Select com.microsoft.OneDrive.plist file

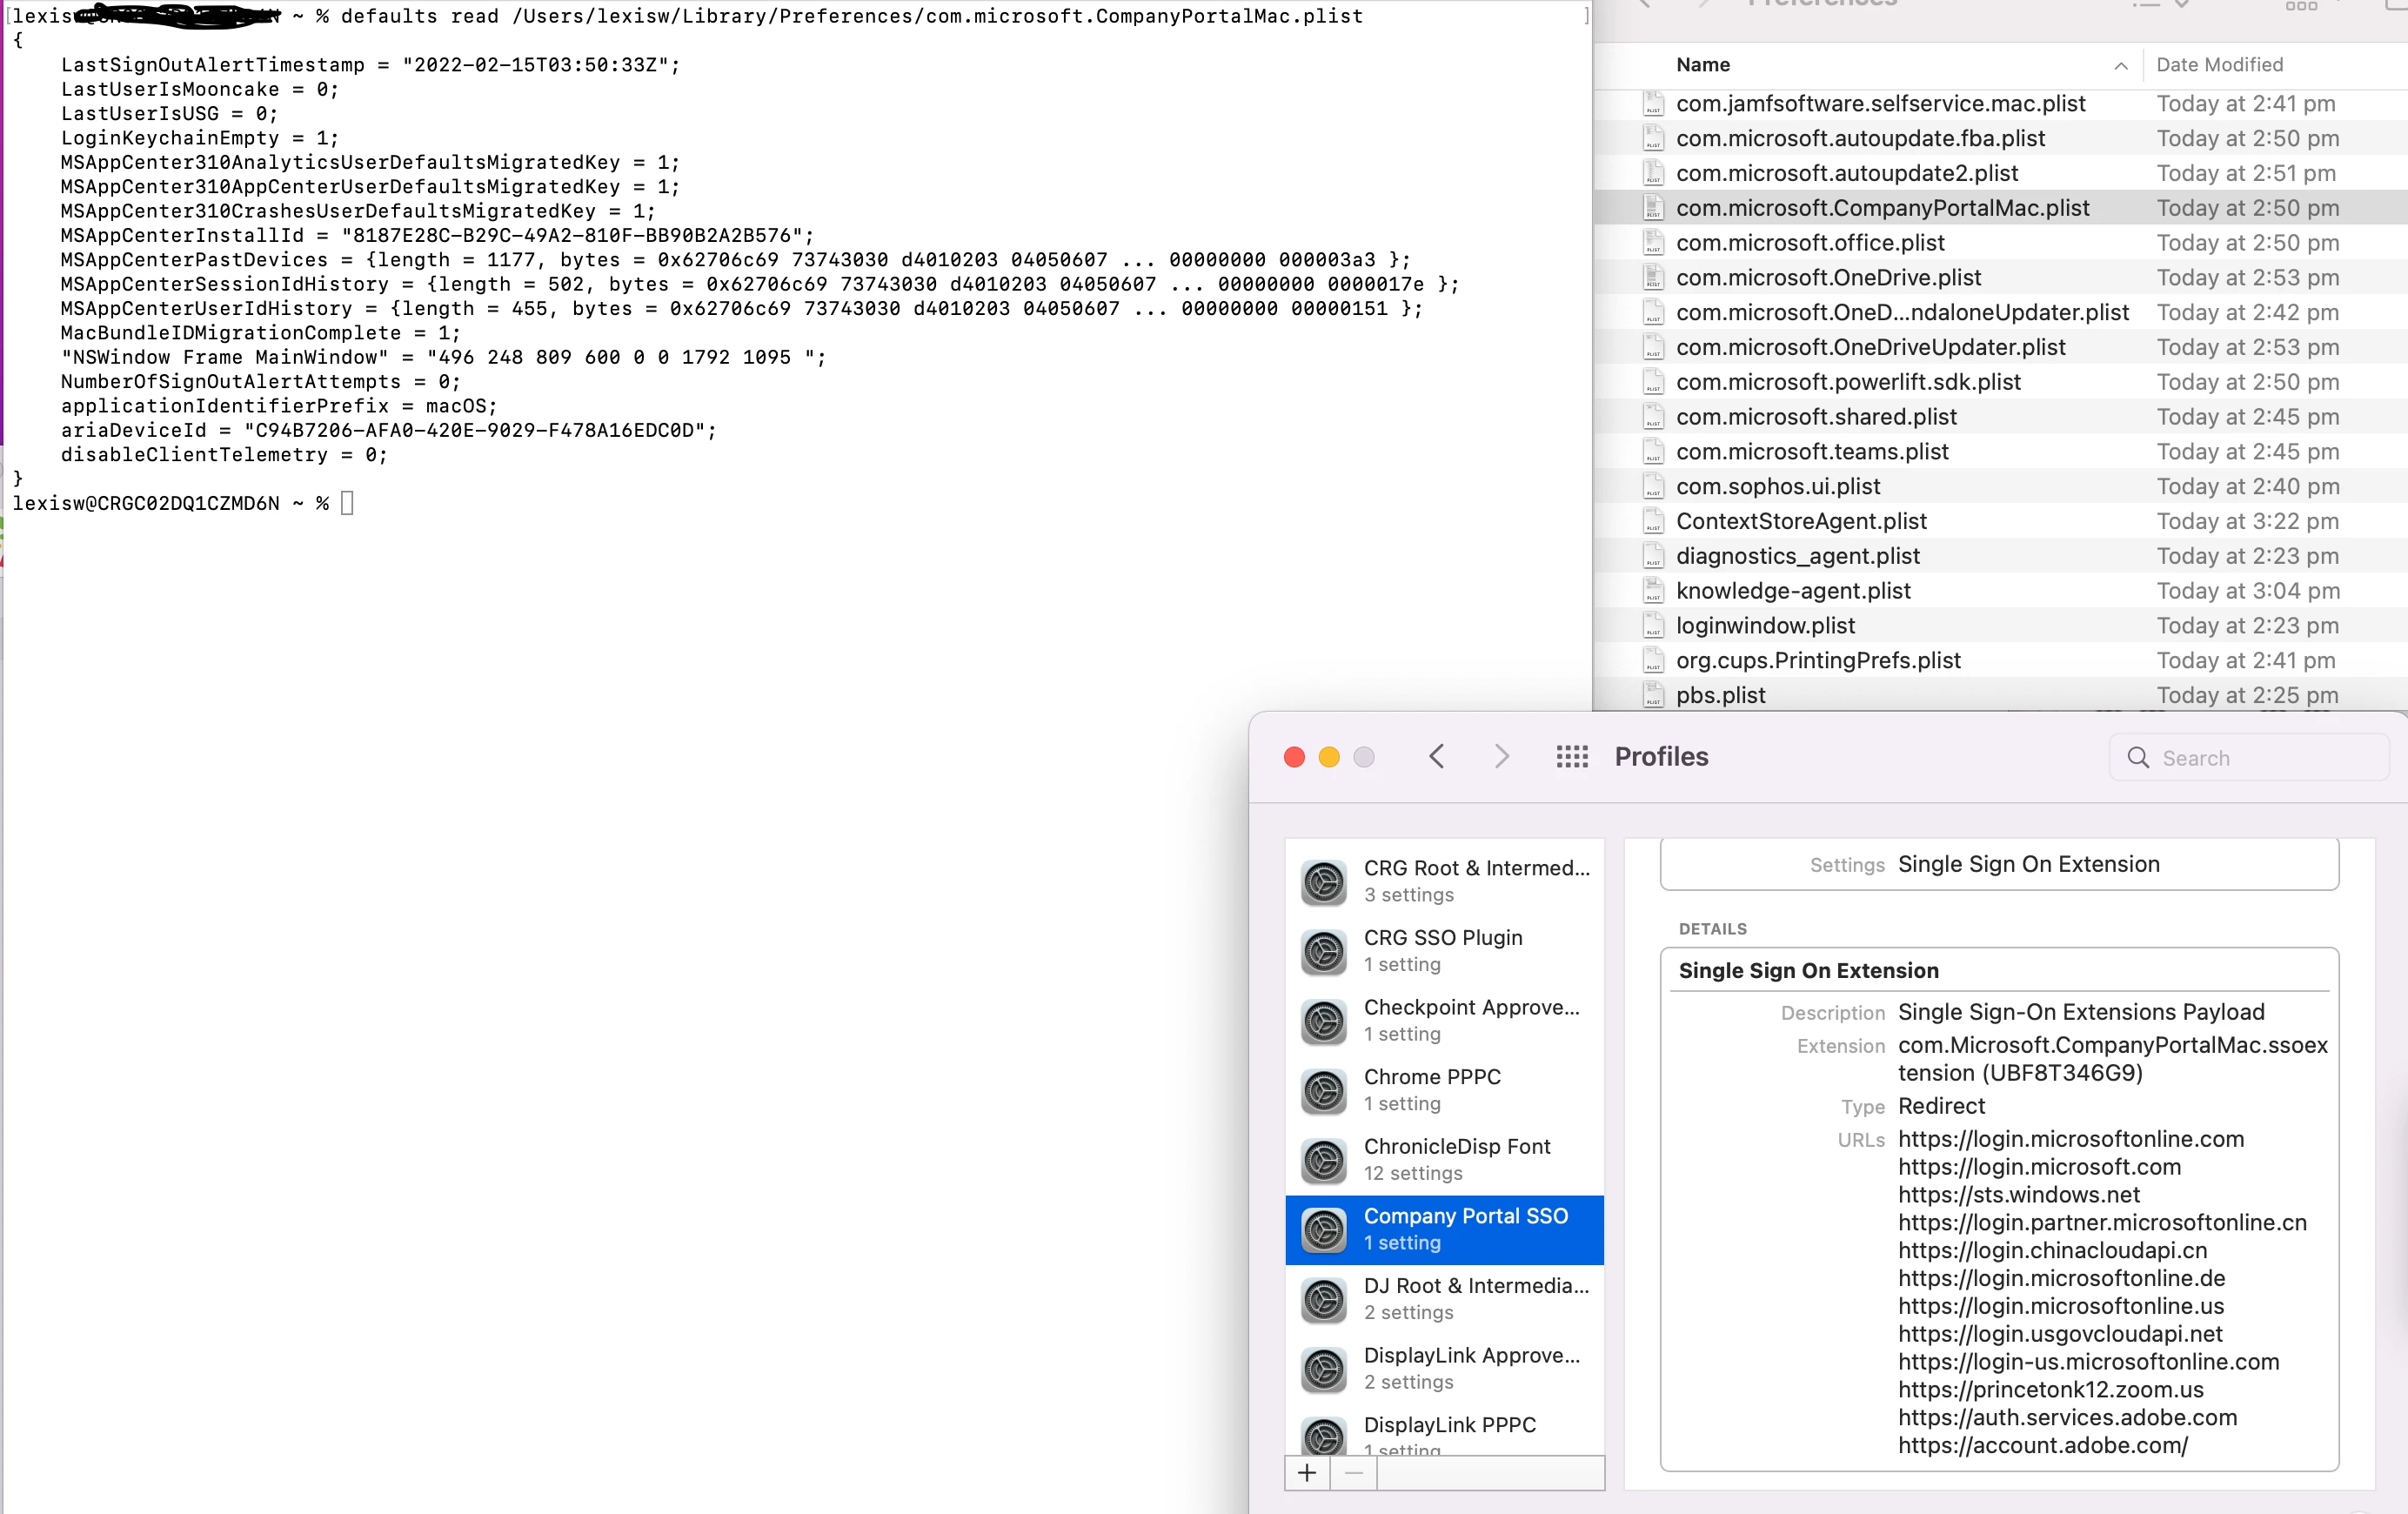[x=2000, y=278]
